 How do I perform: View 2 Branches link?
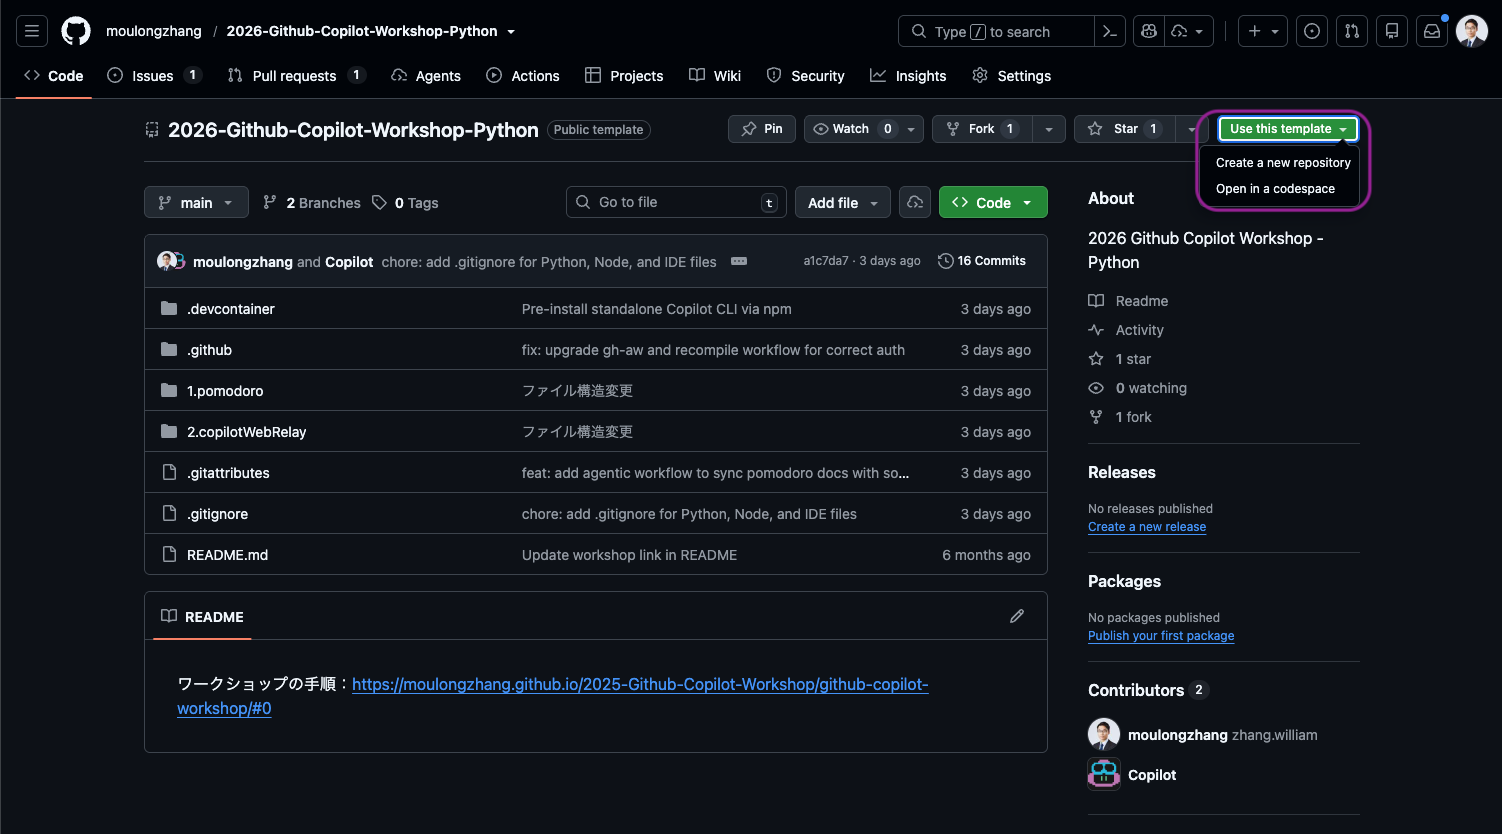point(311,202)
